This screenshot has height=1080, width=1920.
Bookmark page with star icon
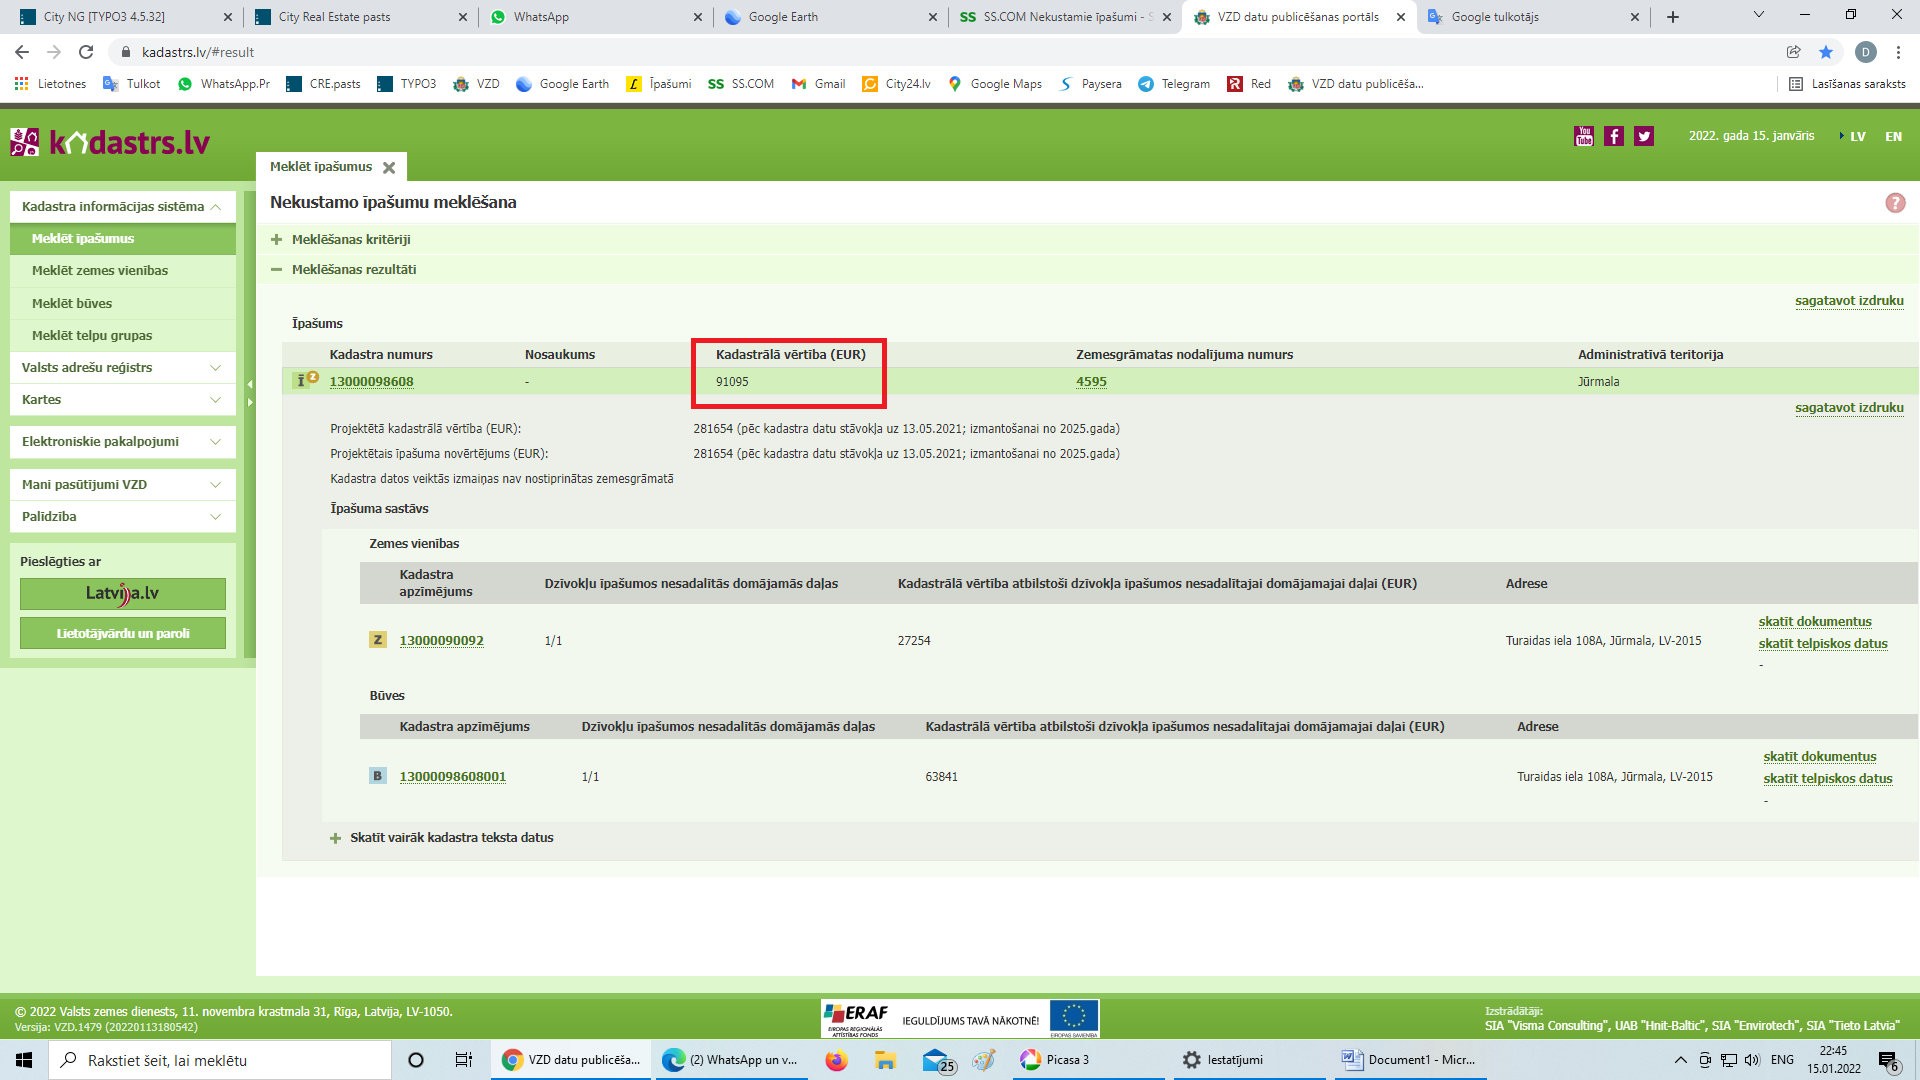1826,52
